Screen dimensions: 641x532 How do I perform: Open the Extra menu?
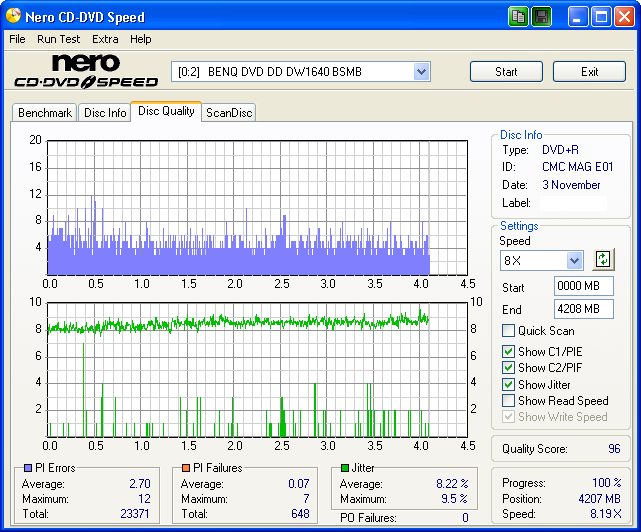pyautogui.click(x=105, y=39)
